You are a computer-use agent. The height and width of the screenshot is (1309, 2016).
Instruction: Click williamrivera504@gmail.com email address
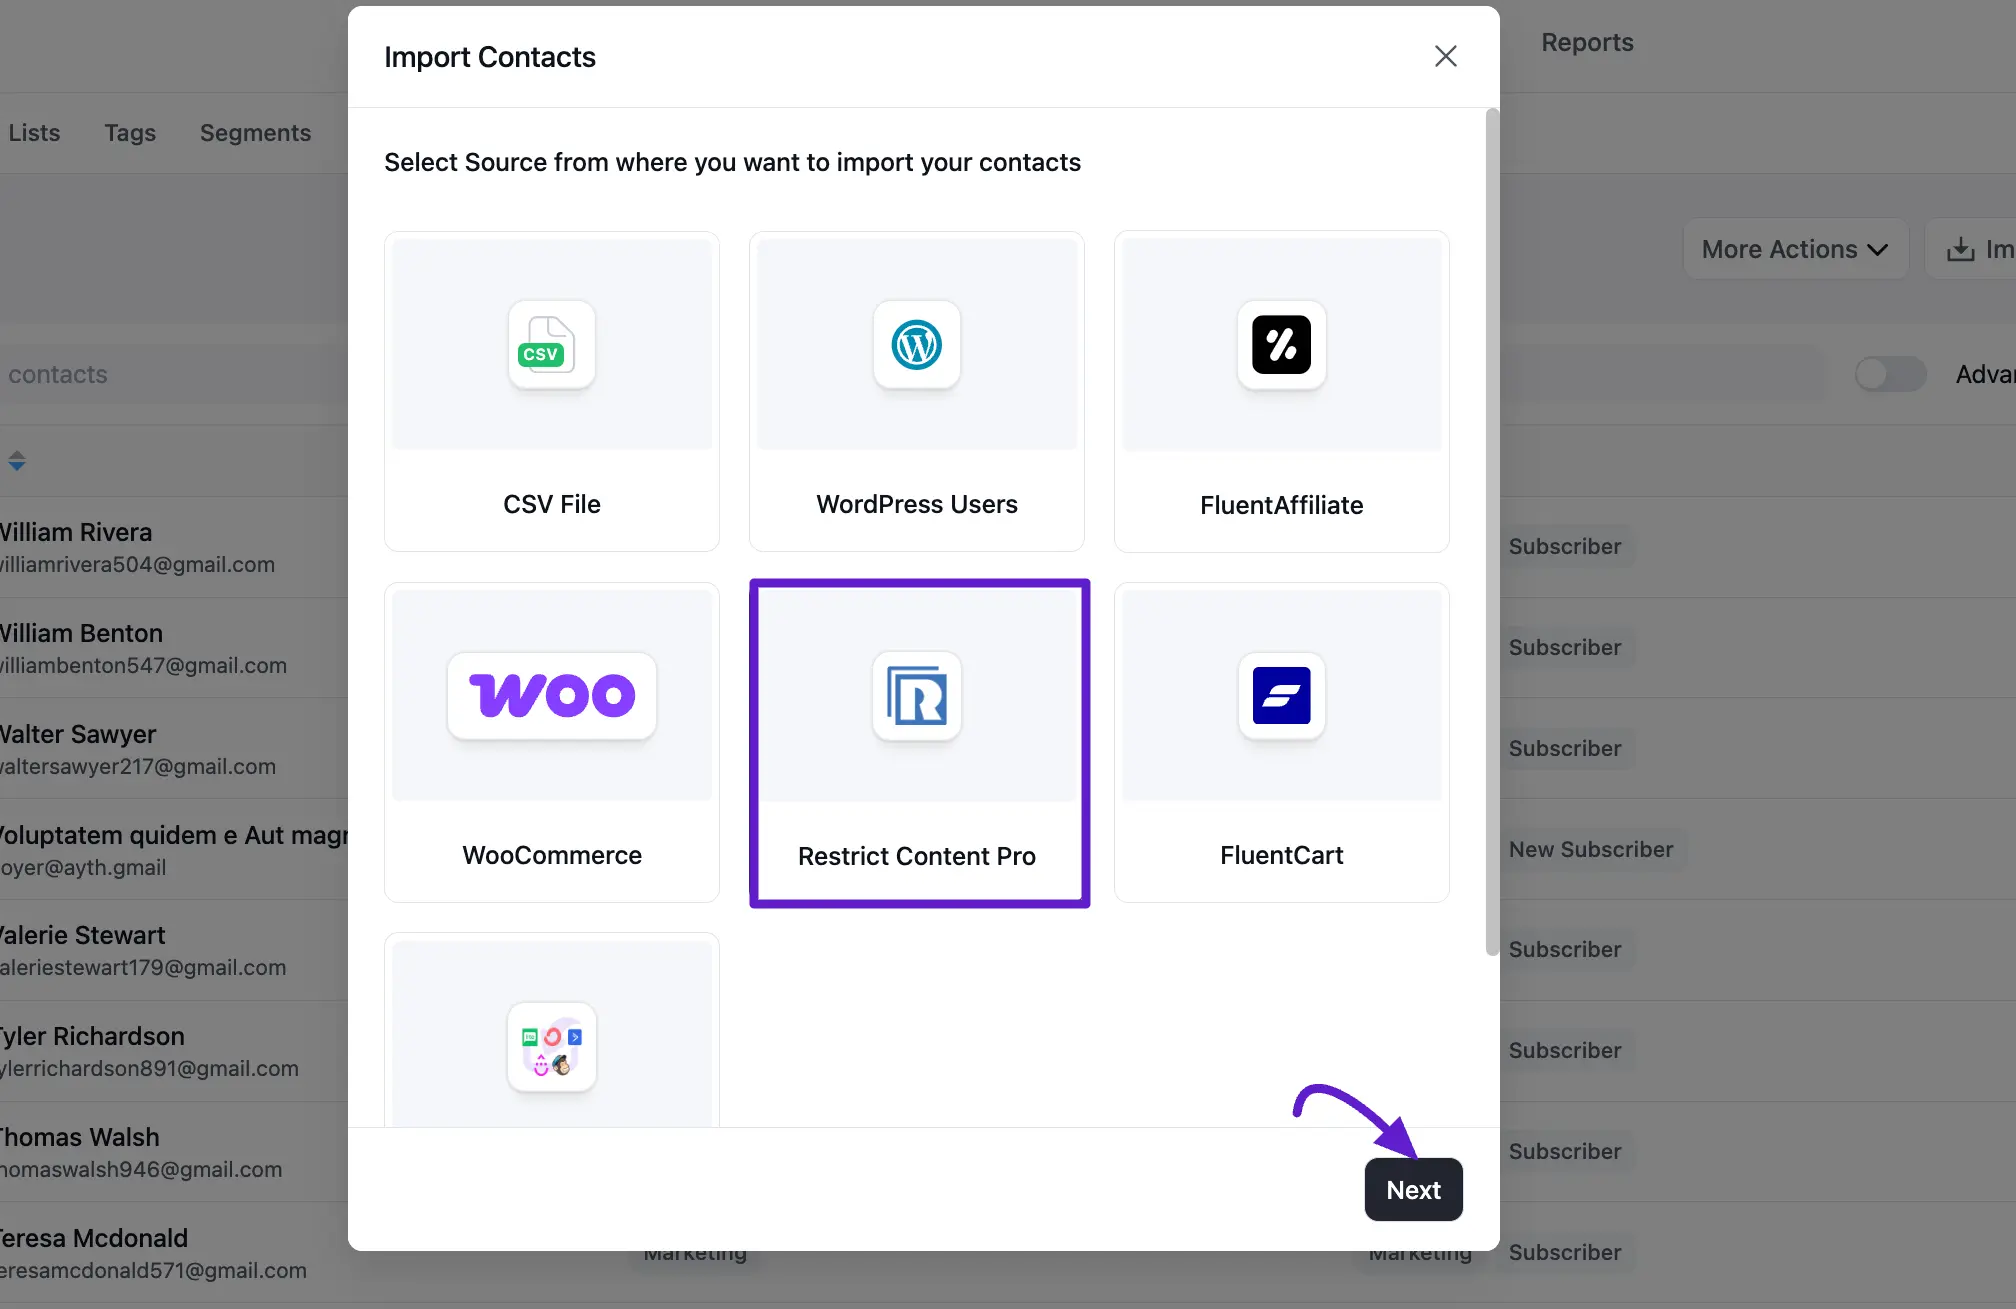(x=137, y=564)
